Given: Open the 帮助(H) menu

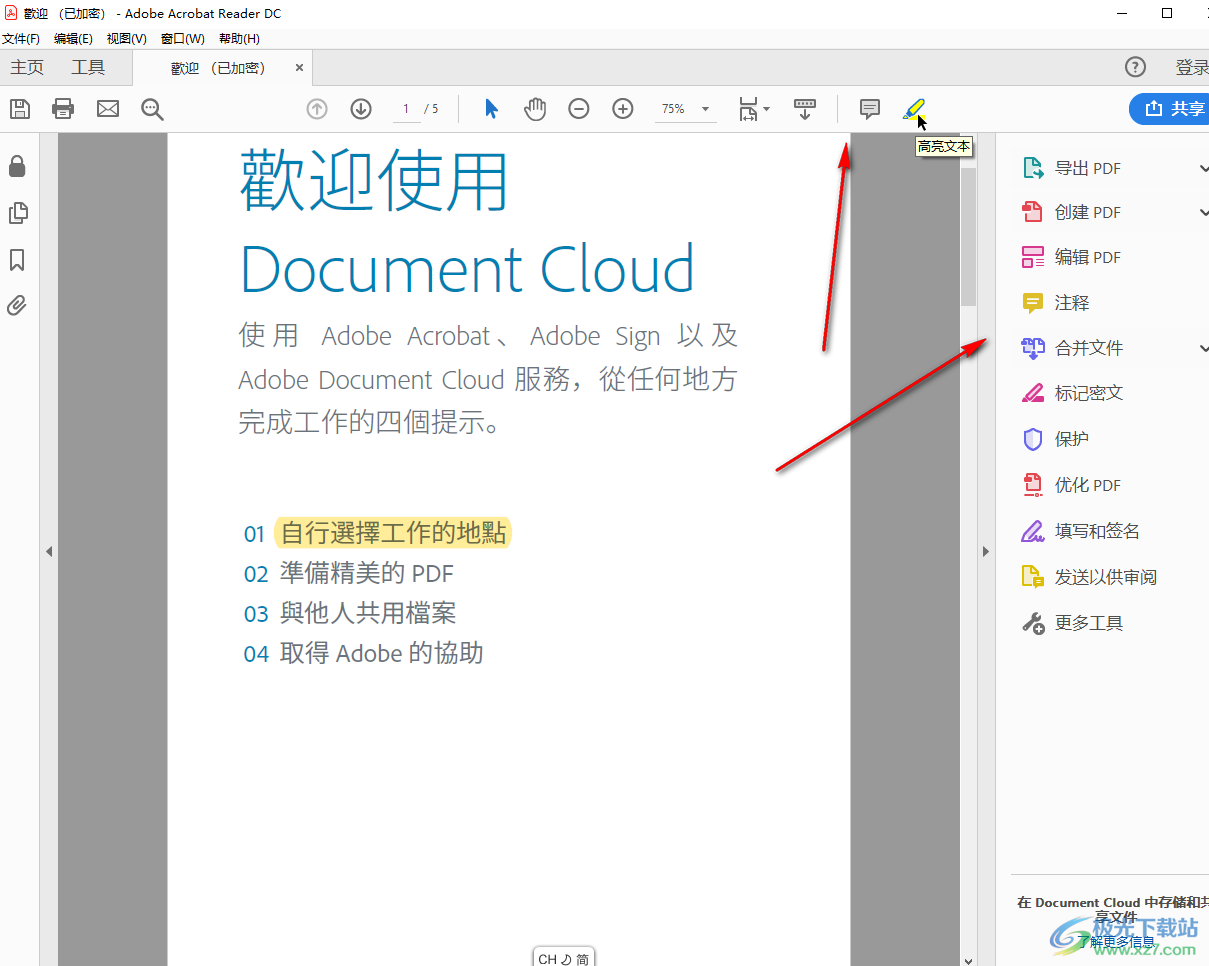Looking at the screenshot, I should 239,39.
